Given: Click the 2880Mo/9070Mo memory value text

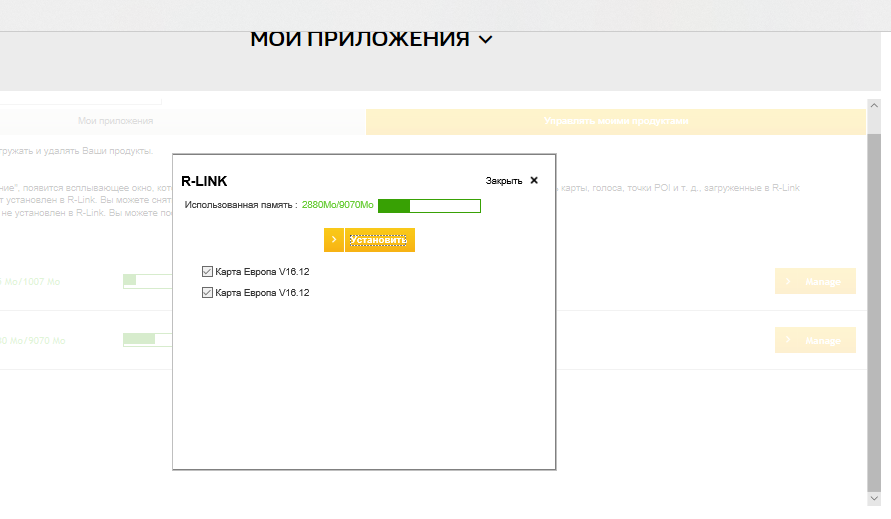Looking at the screenshot, I should [338, 205].
